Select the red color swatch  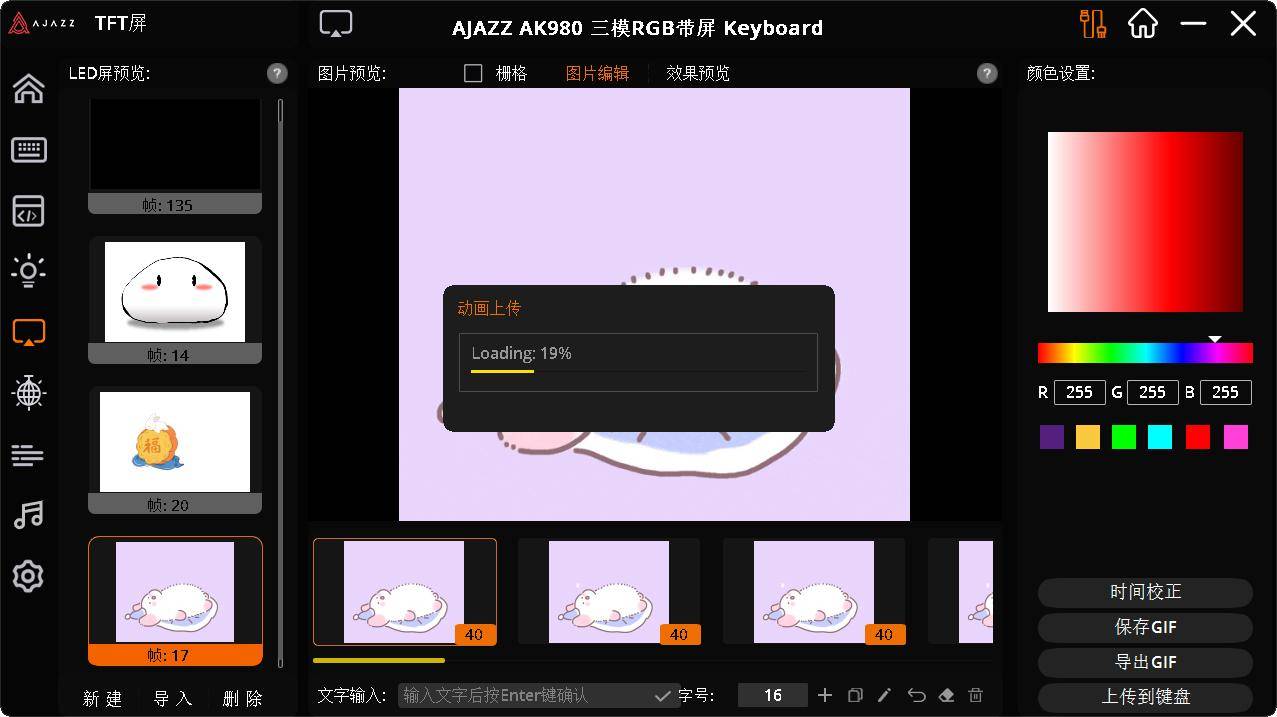pyautogui.click(x=1198, y=437)
